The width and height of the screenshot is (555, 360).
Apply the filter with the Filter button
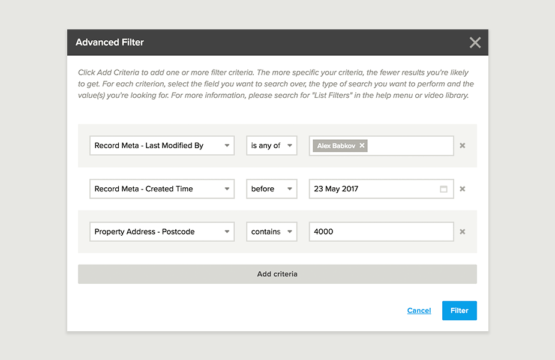click(x=459, y=310)
